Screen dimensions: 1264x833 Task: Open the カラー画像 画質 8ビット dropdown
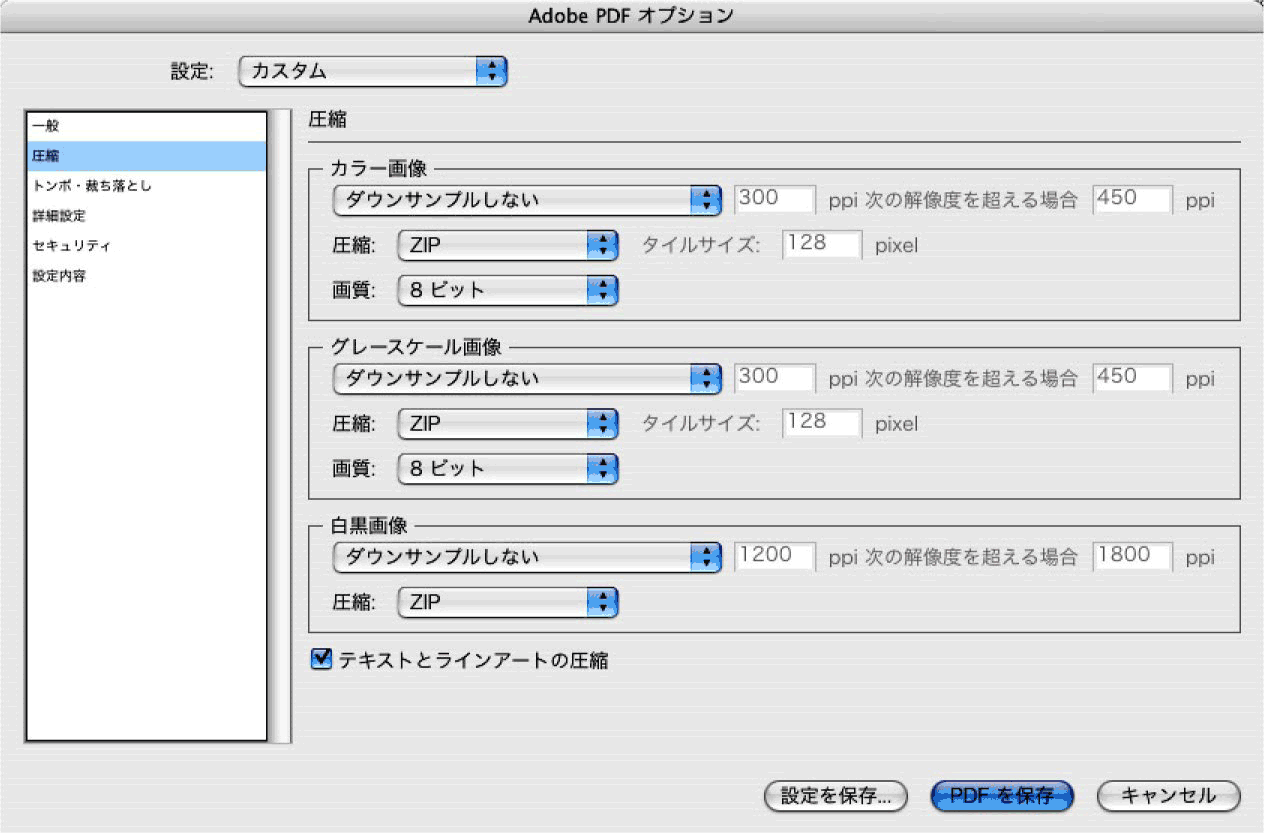(x=507, y=290)
